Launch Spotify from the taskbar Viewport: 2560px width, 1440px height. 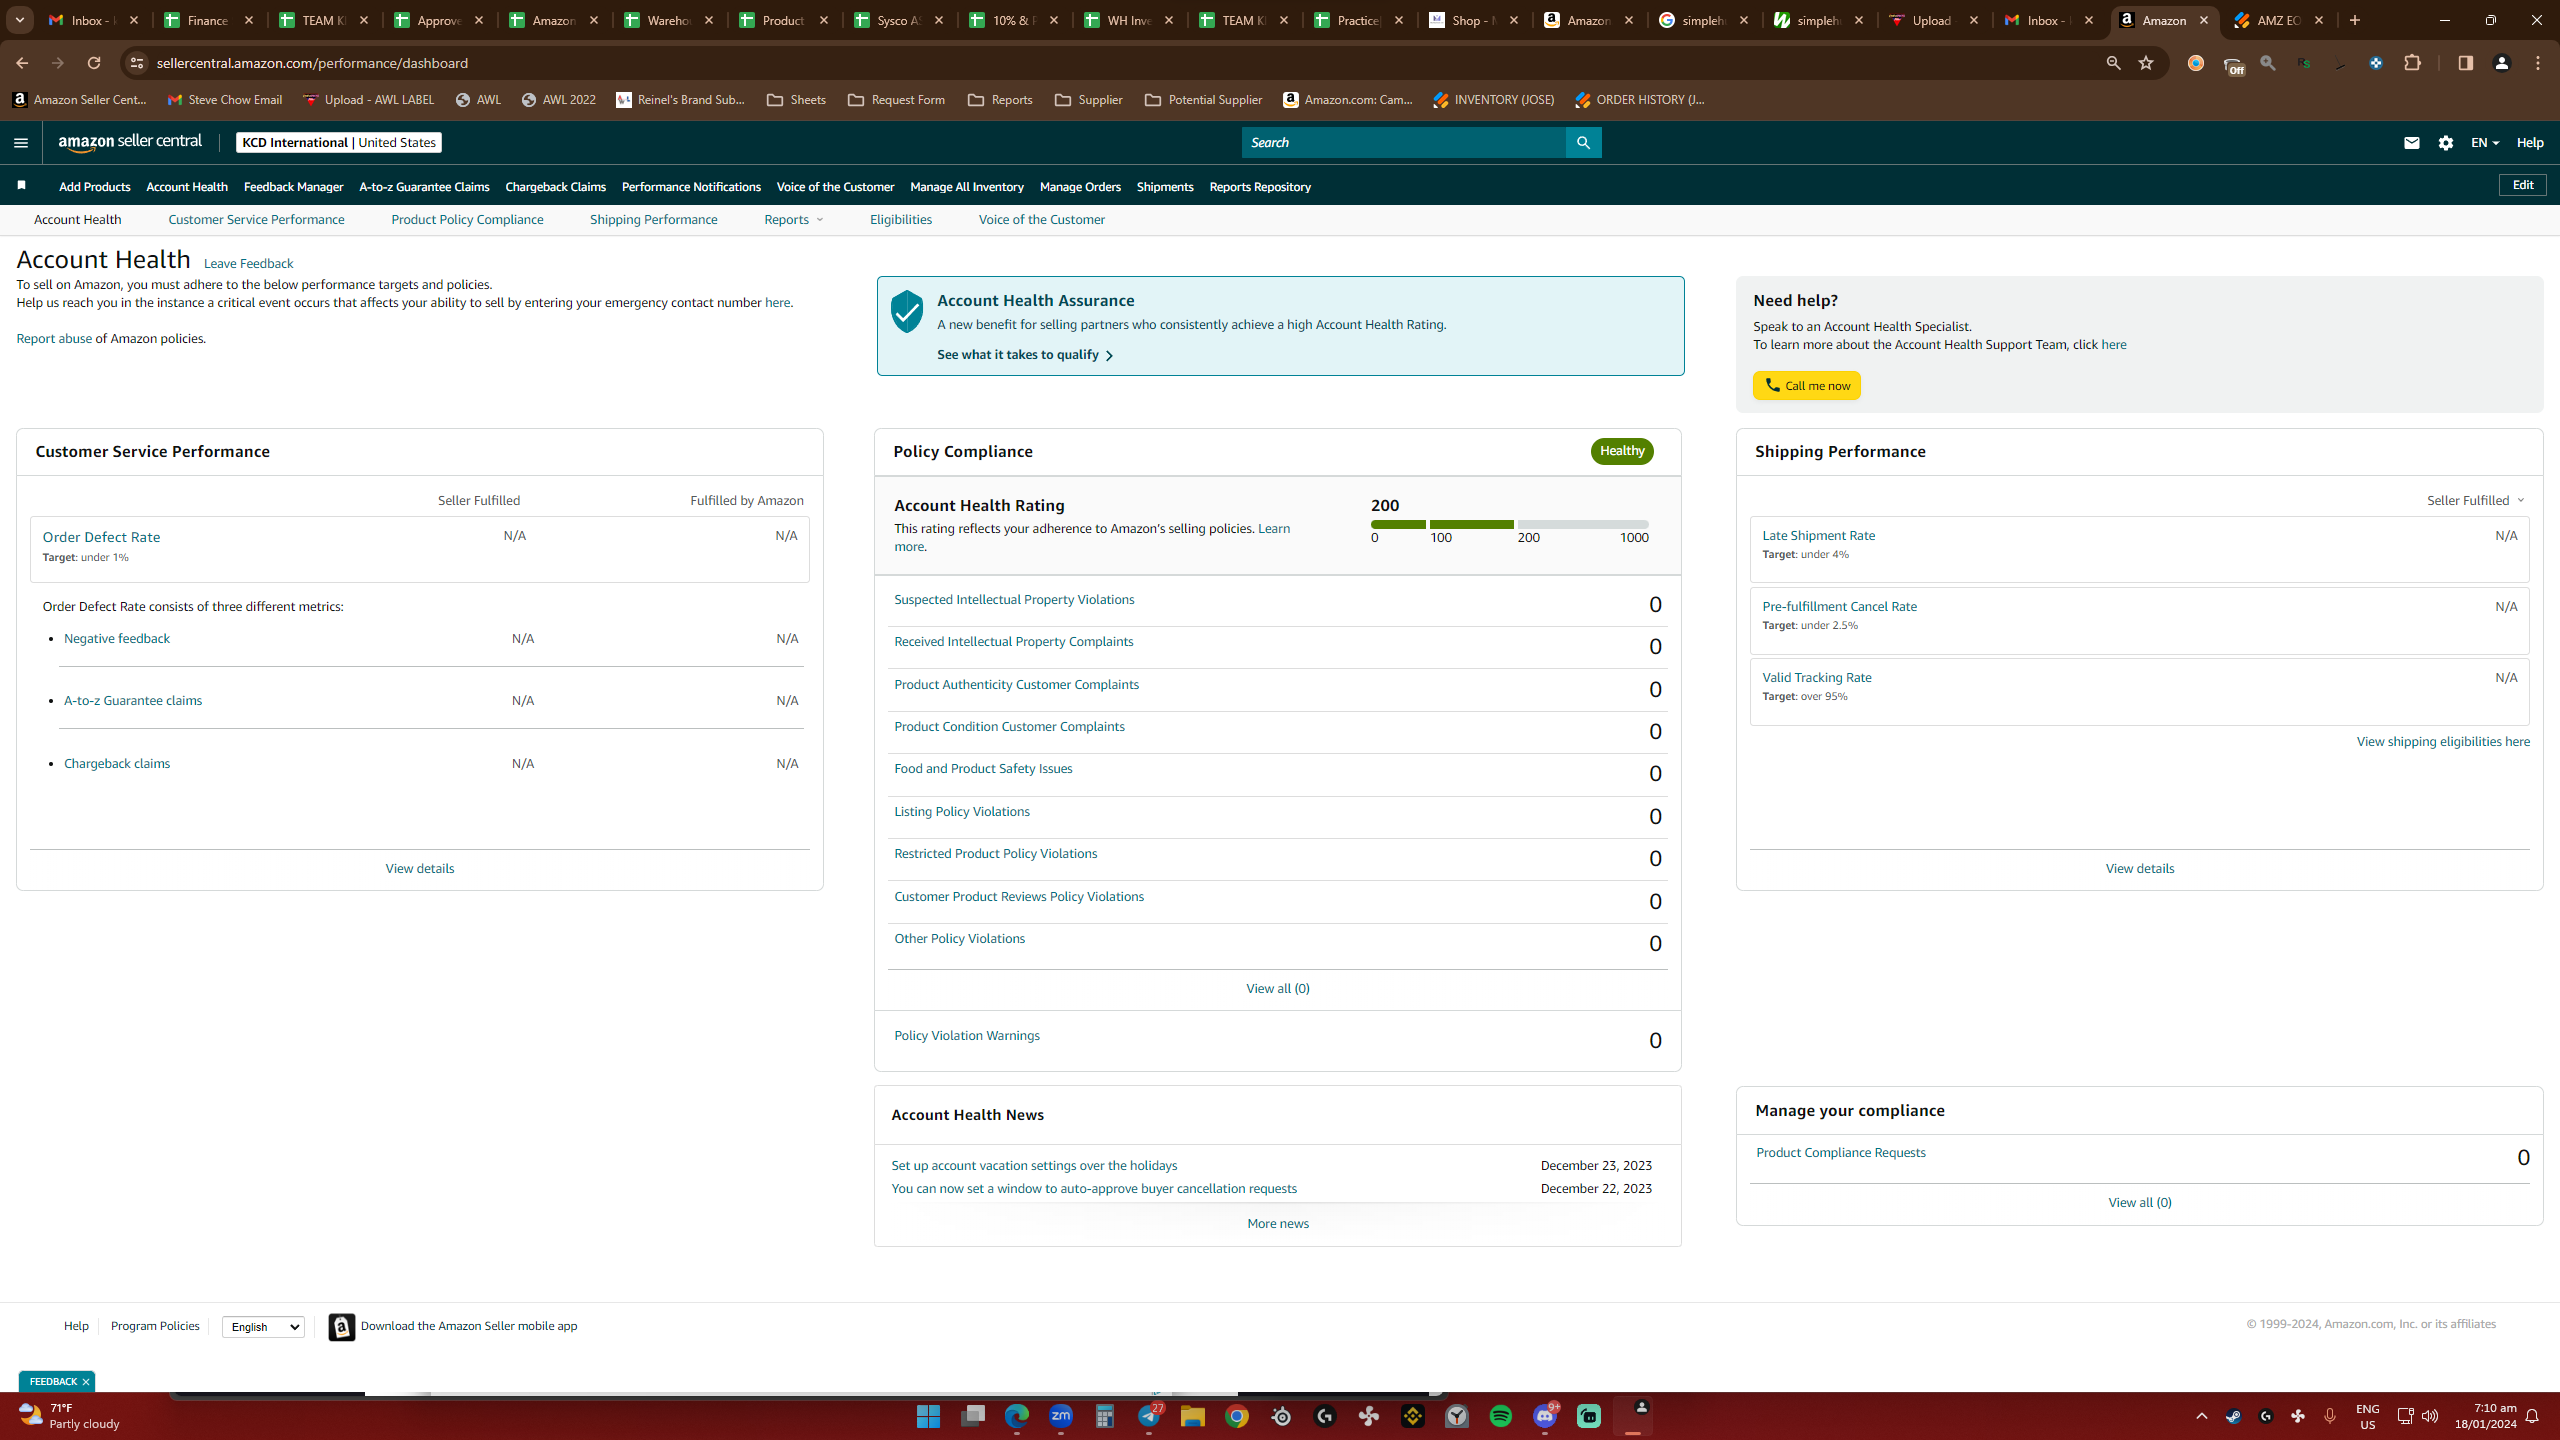[1501, 1416]
